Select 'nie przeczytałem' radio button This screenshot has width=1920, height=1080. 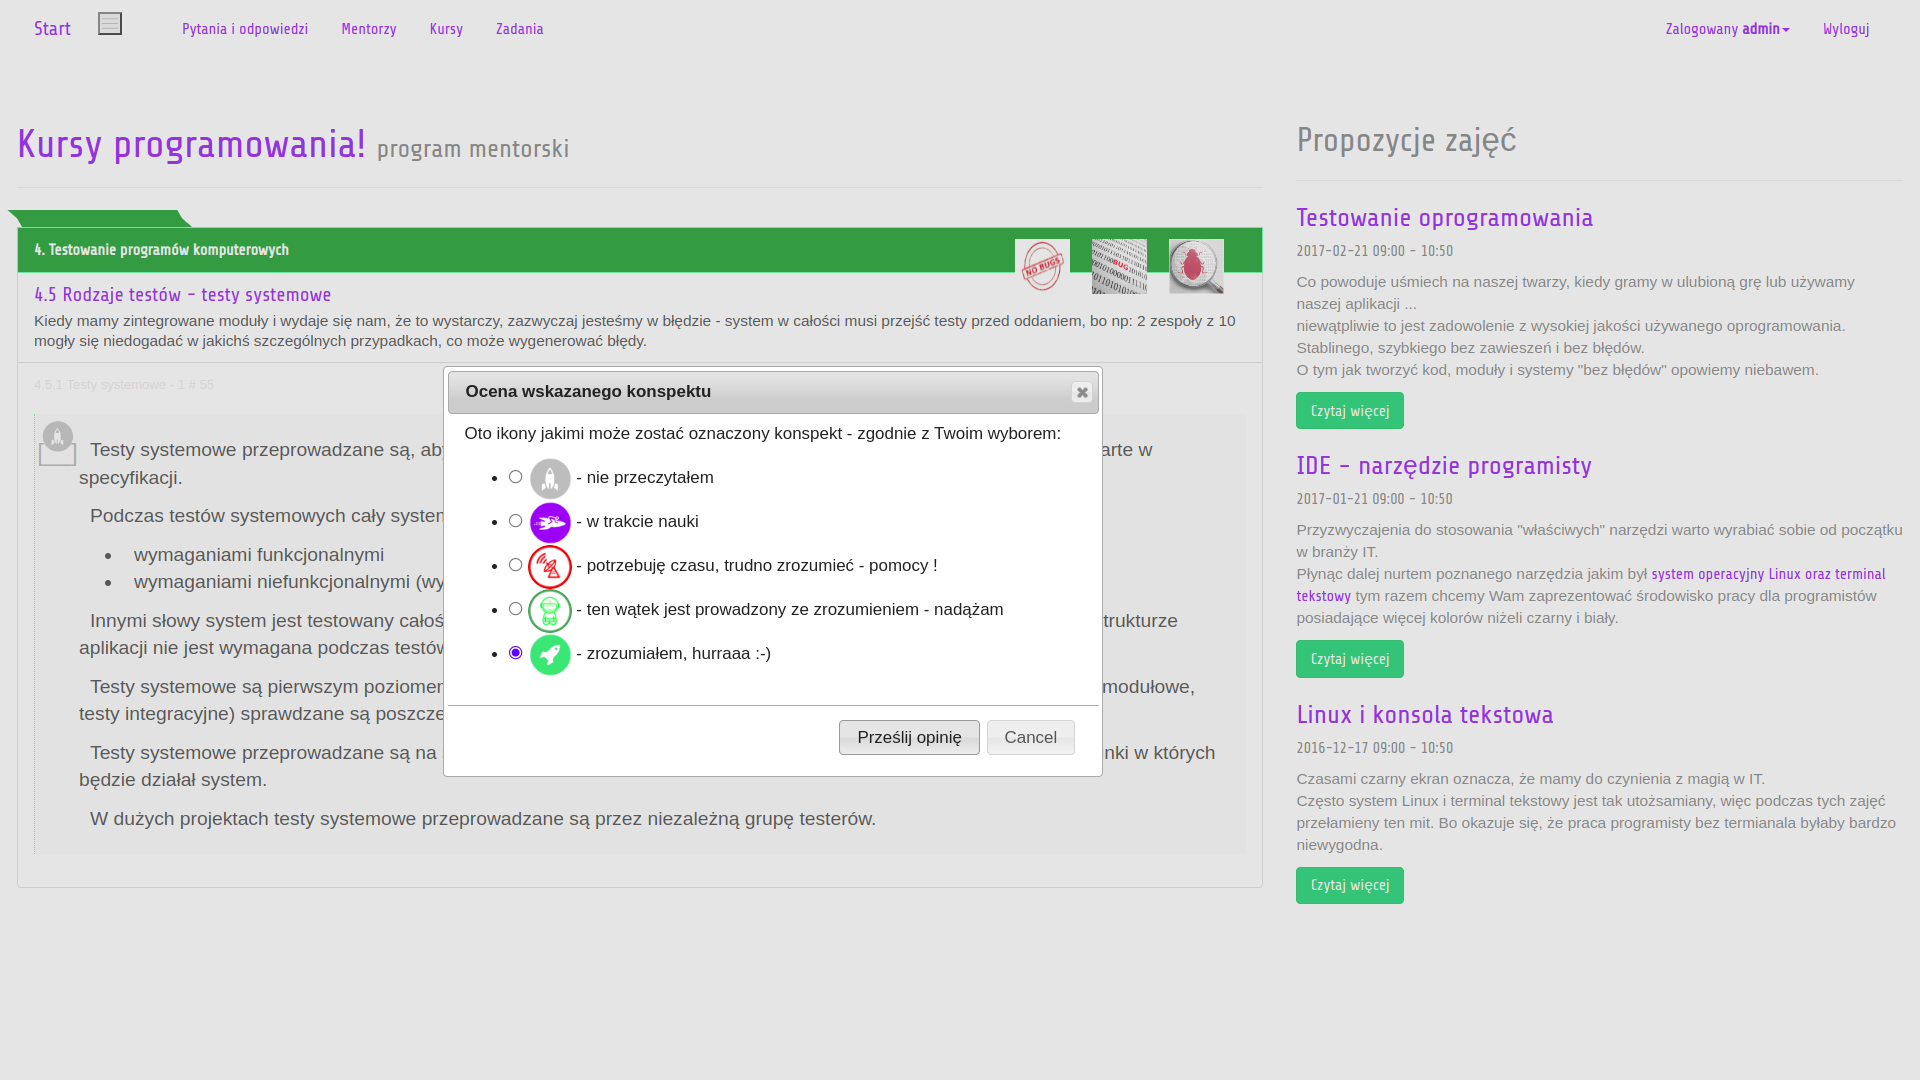516,477
